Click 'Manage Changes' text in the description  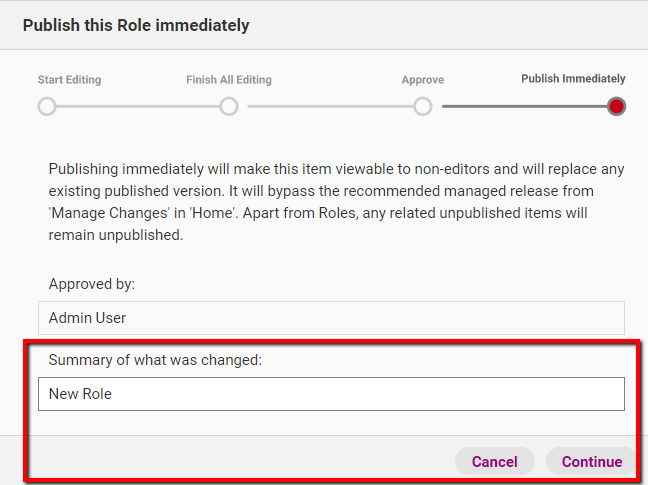point(109,213)
